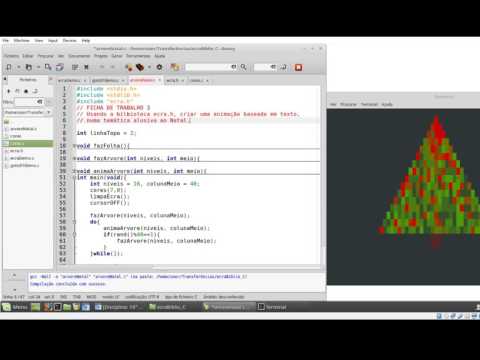The width and height of the screenshot is (480, 360).
Task: Open the color chooser toolbar icon
Action: click(x=175, y=67)
